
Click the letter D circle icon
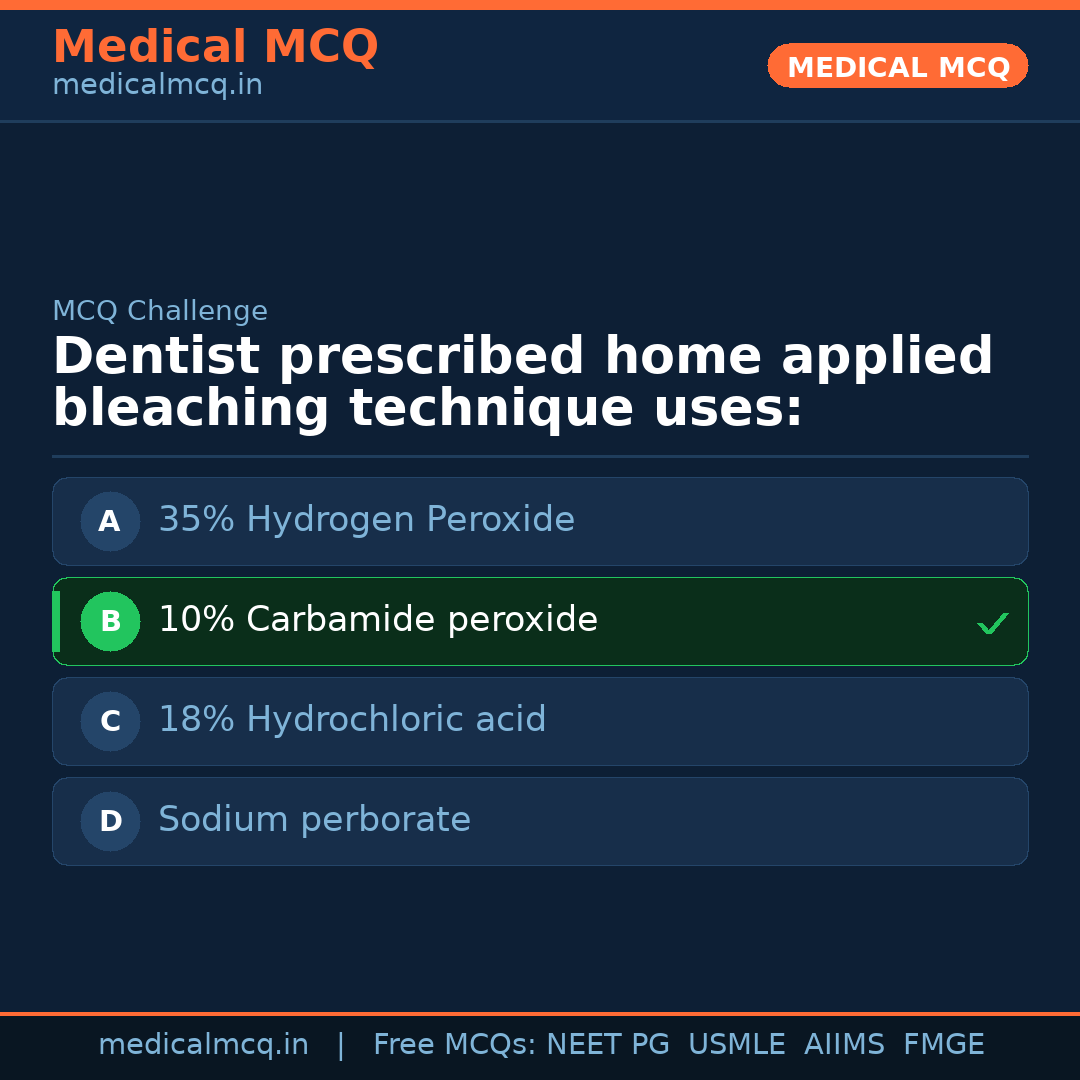(x=110, y=821)
